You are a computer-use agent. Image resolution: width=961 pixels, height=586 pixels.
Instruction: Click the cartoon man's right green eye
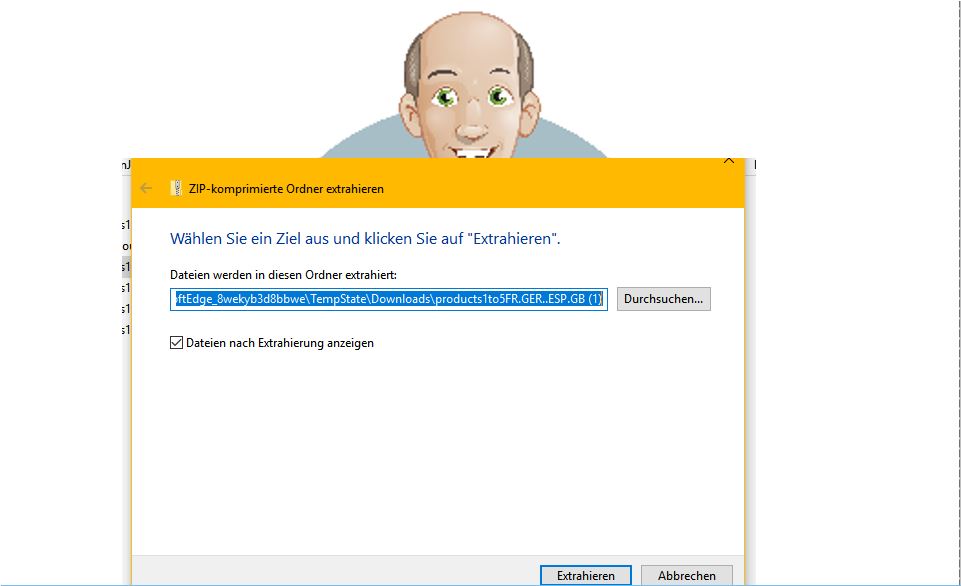499,96
